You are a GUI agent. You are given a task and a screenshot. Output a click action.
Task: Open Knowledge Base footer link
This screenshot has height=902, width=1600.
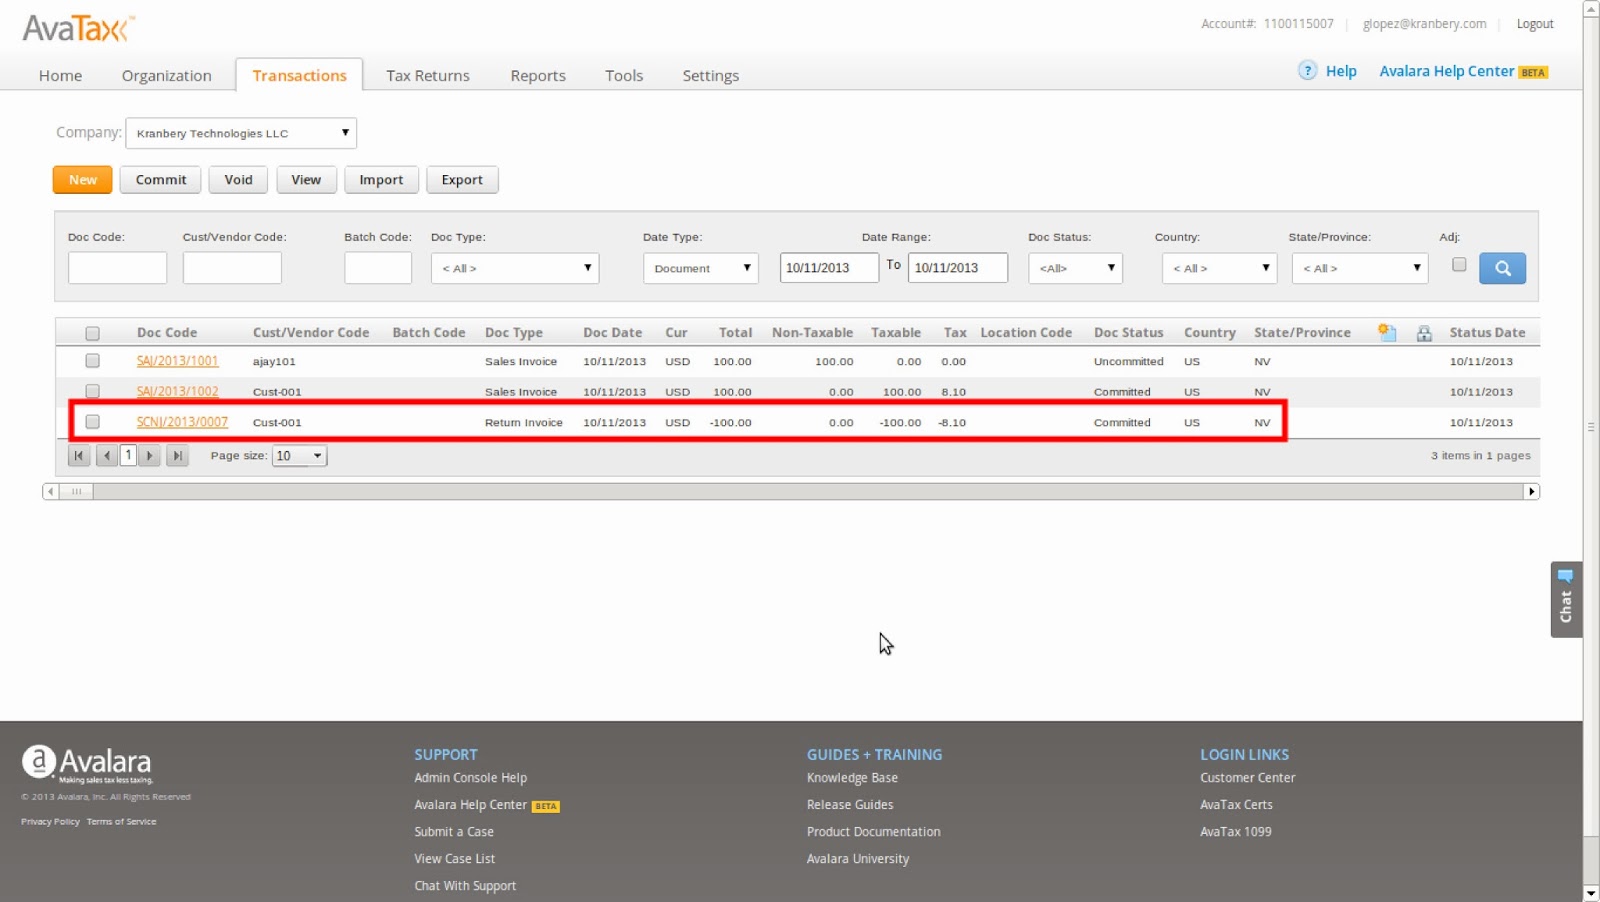[x=852, y=778]
